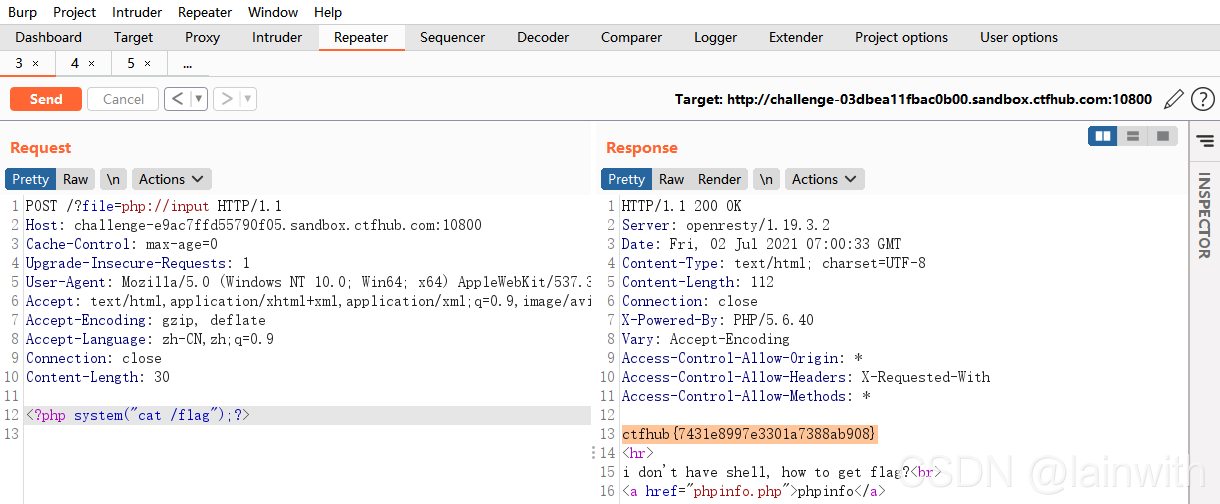Image resolution: width=1220 pixels, height=504 pixels.
Task: Send the request
Action: tap(46, 99)
